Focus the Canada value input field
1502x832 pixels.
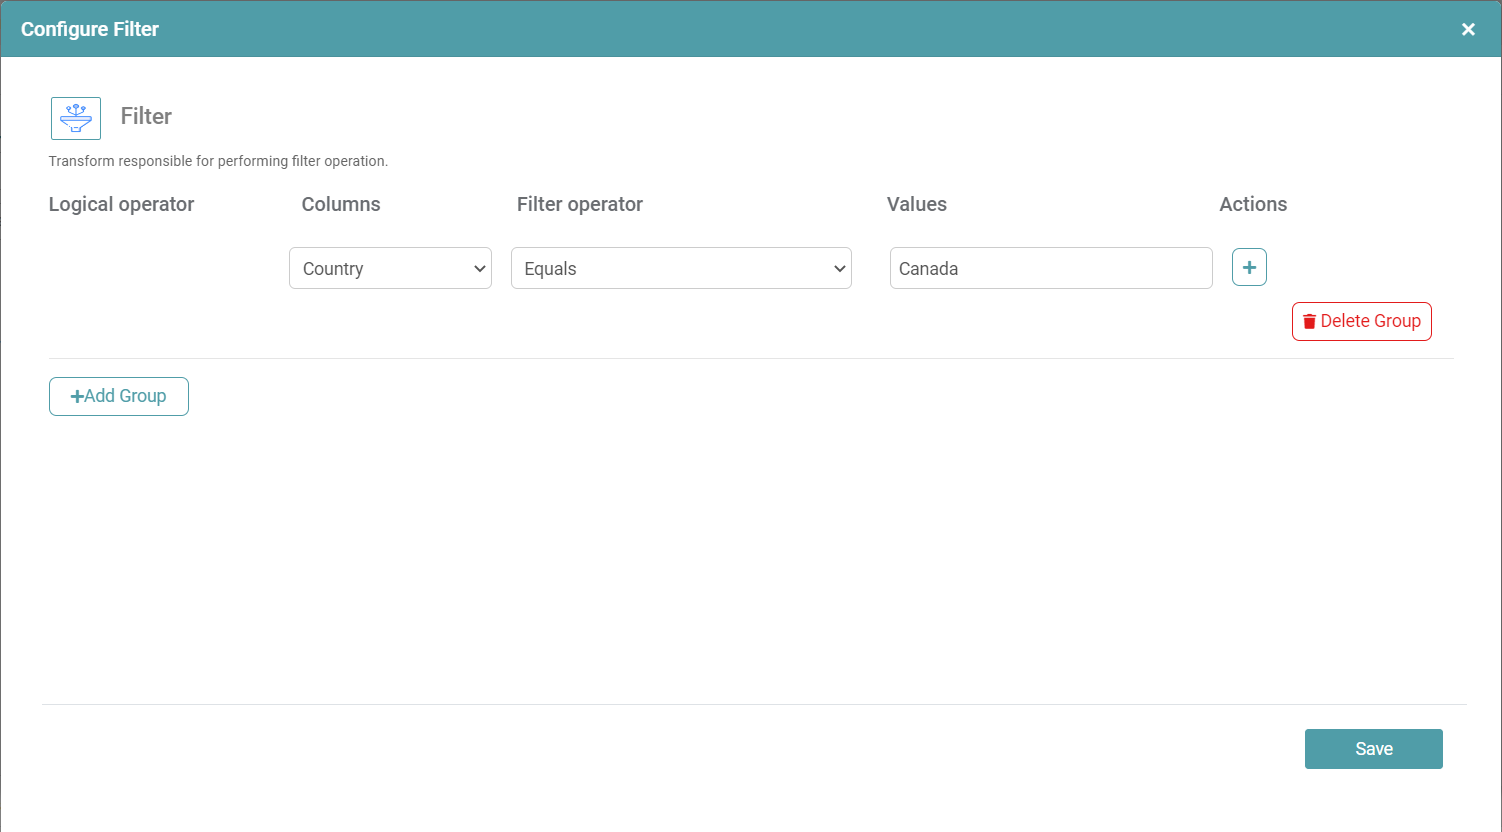(x=1050, y=268)
